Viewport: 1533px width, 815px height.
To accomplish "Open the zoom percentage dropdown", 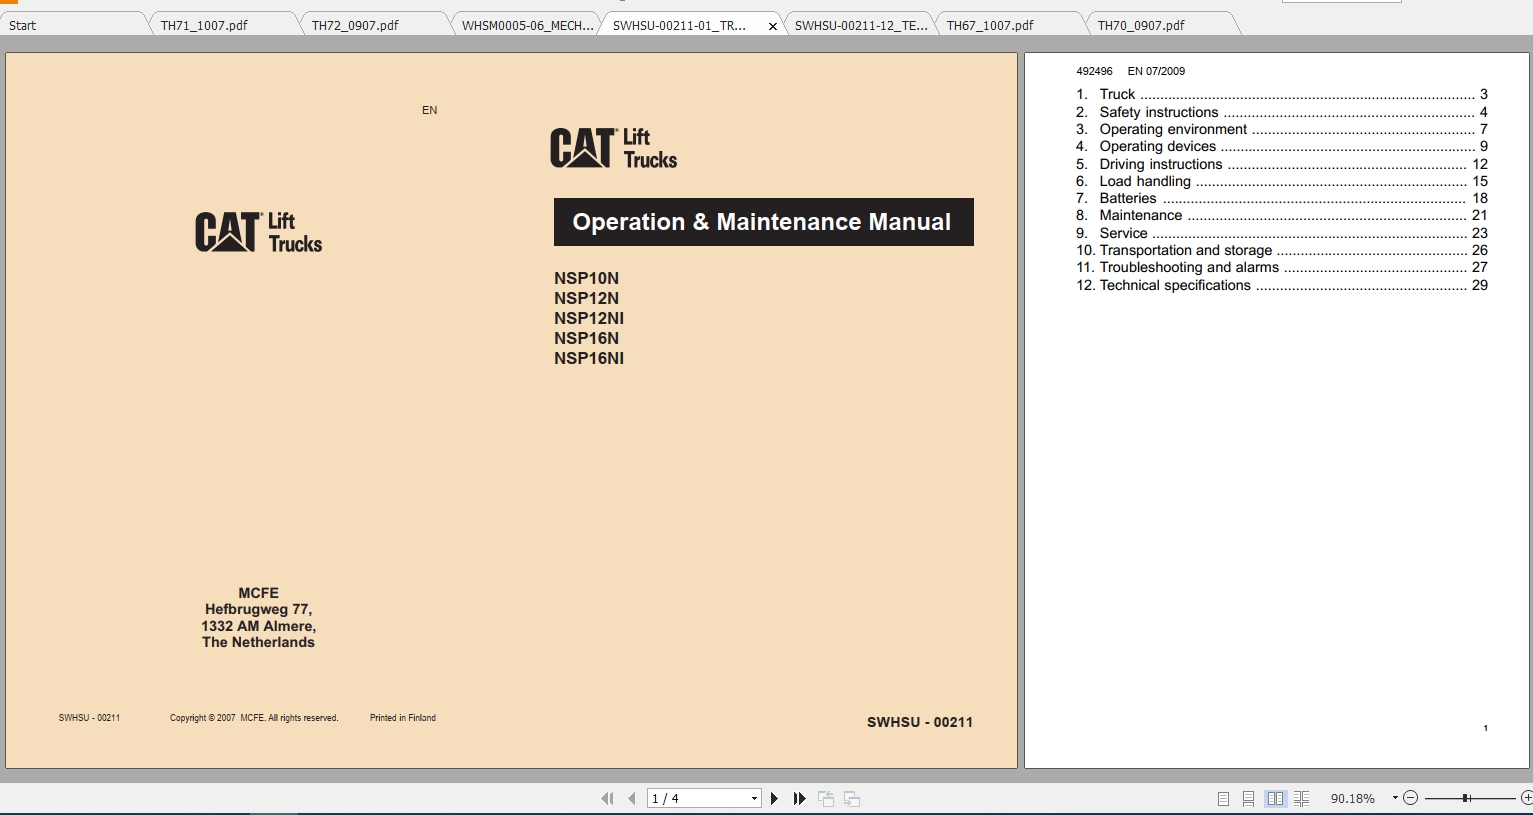I will click(x=1394, y=798).
